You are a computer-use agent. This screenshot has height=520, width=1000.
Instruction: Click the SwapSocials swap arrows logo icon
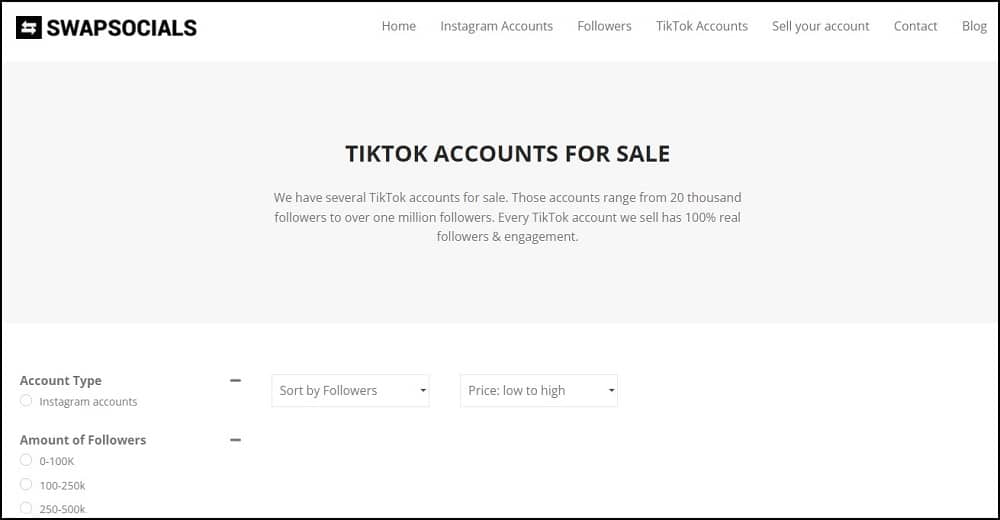29,27
